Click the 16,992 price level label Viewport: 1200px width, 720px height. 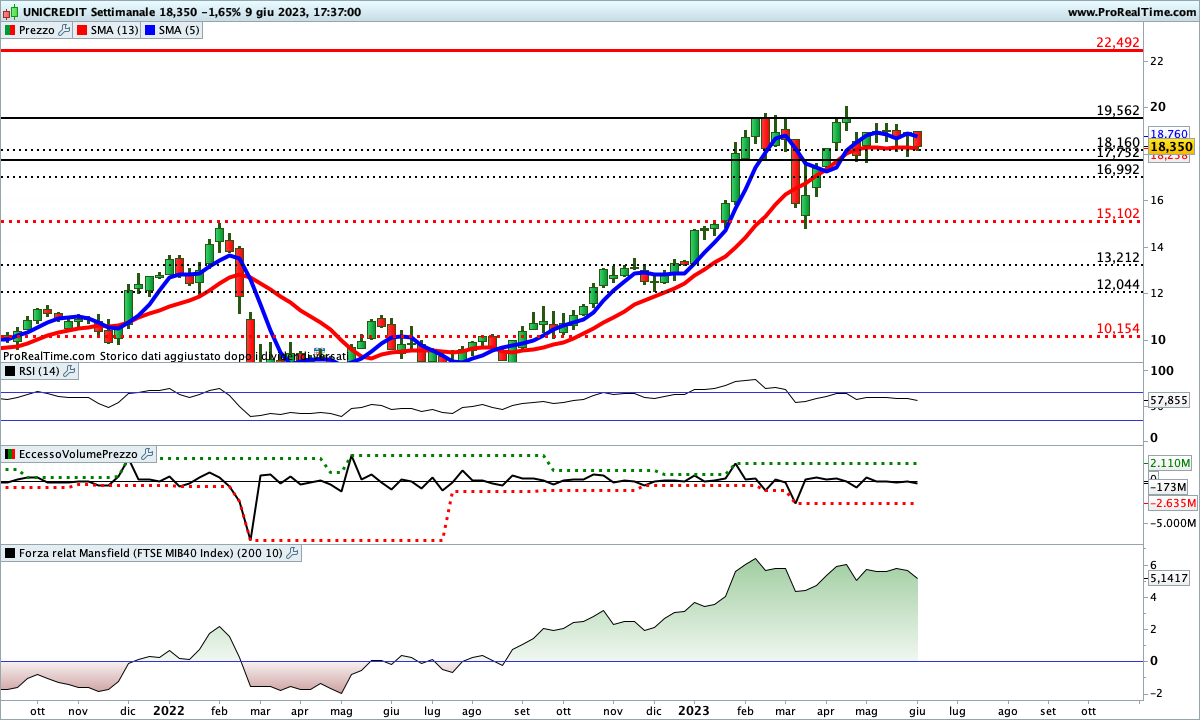point(1118,170)
